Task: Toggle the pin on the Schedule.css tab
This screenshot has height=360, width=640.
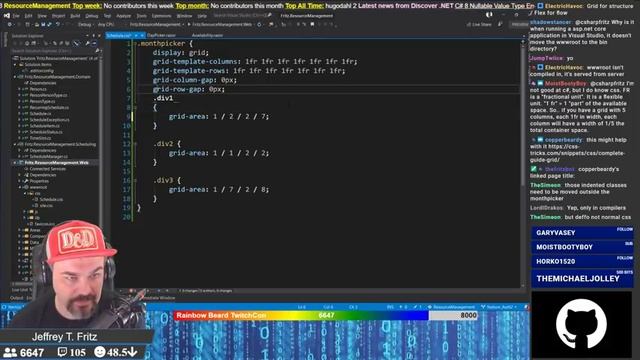Action: 136,36
